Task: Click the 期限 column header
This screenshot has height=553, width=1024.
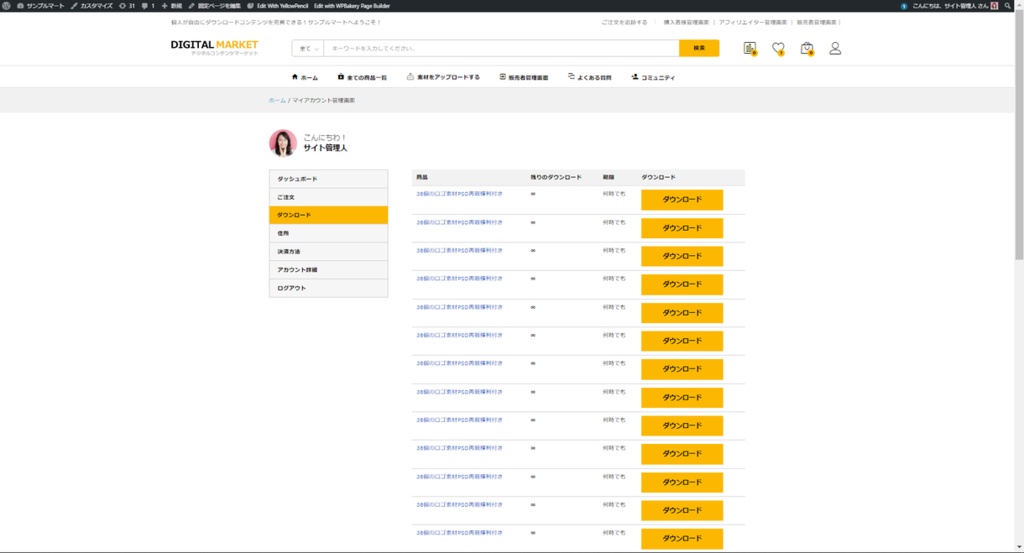Action: coord(608,177)
